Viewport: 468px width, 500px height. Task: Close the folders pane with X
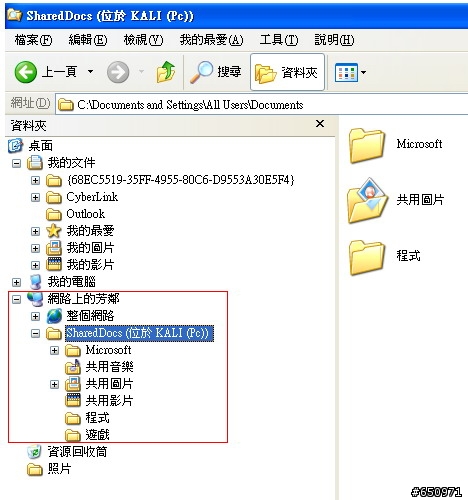[x=320, y=124]
